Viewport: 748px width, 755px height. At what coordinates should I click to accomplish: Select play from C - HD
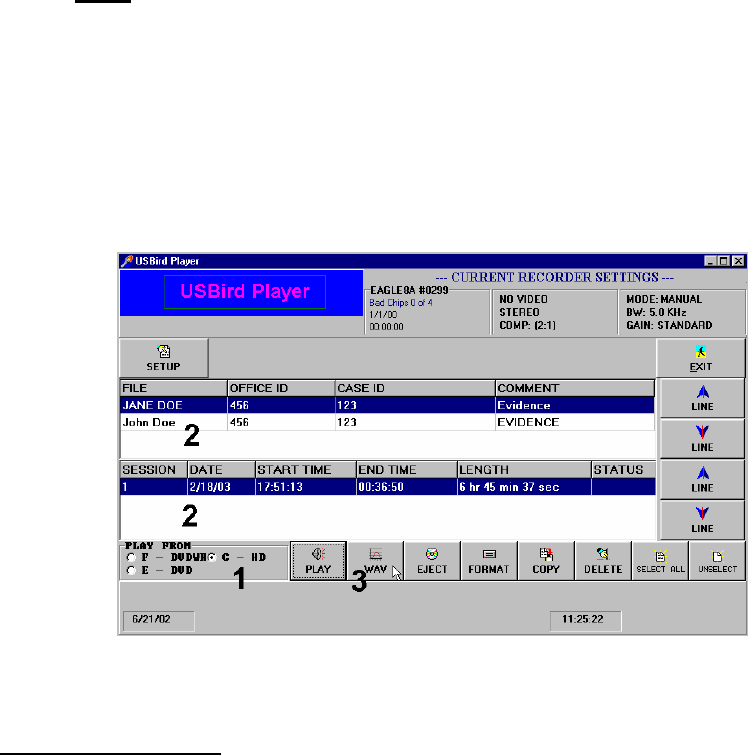212,557
